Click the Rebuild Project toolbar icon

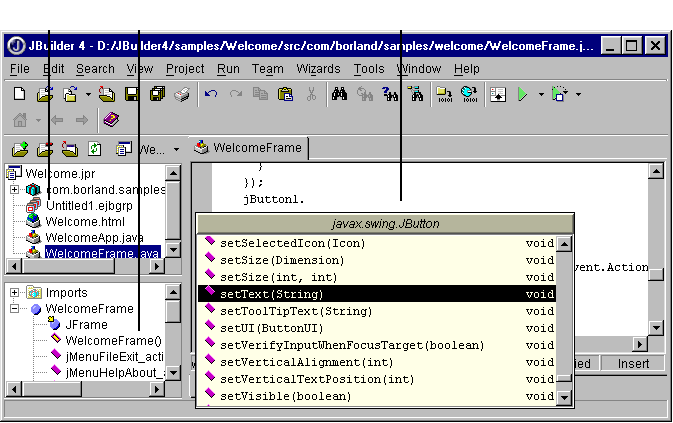click(x=469, y=94)
